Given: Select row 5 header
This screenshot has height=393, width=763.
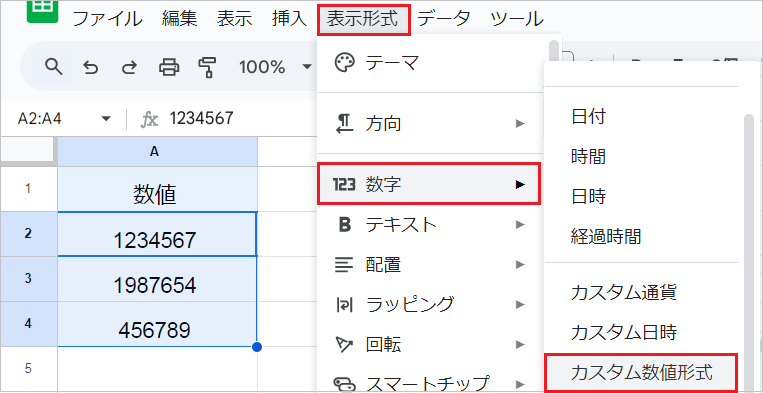Looking at the screenshot, I should pos(29,368).
